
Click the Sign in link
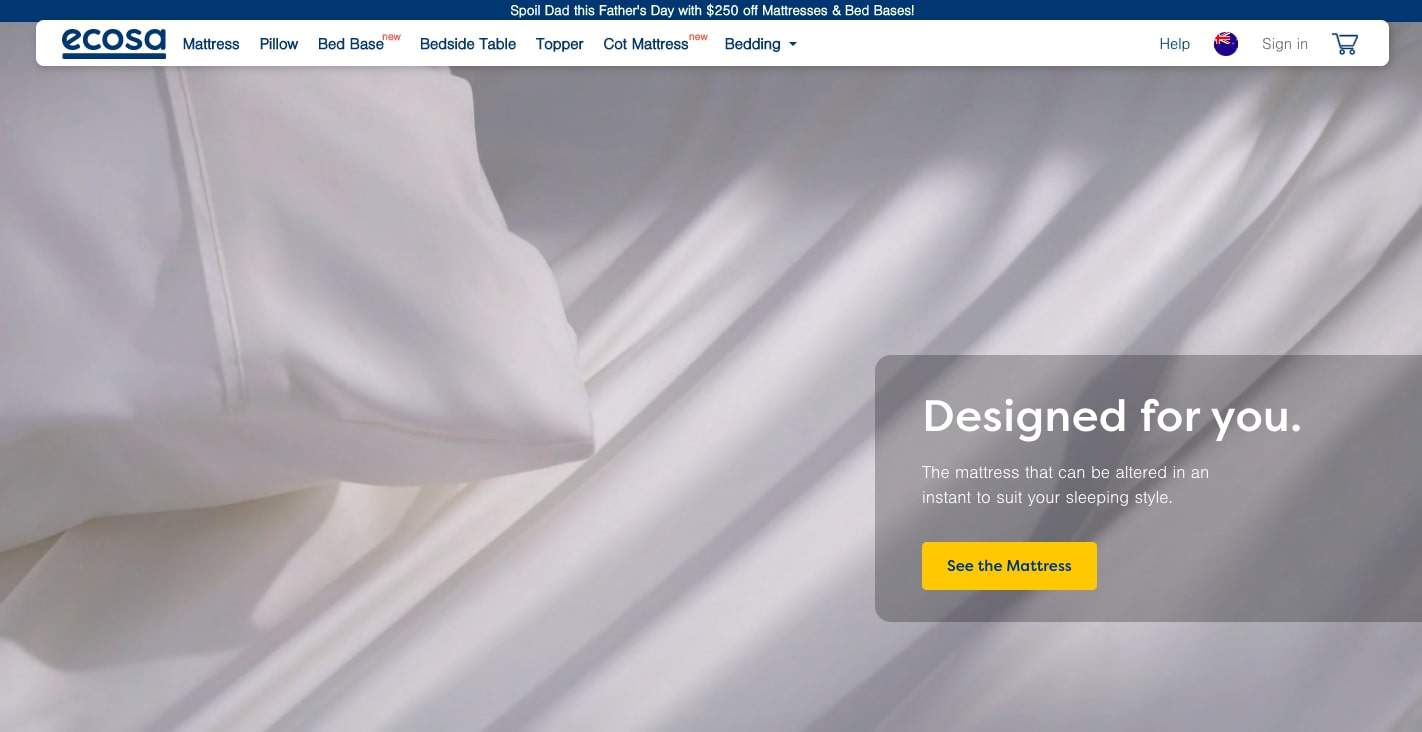pyautogui.click(x=1285, y=44)
